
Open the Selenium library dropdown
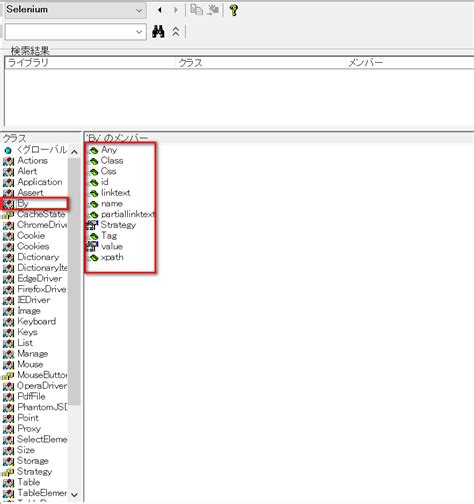[x=139, y=10]
